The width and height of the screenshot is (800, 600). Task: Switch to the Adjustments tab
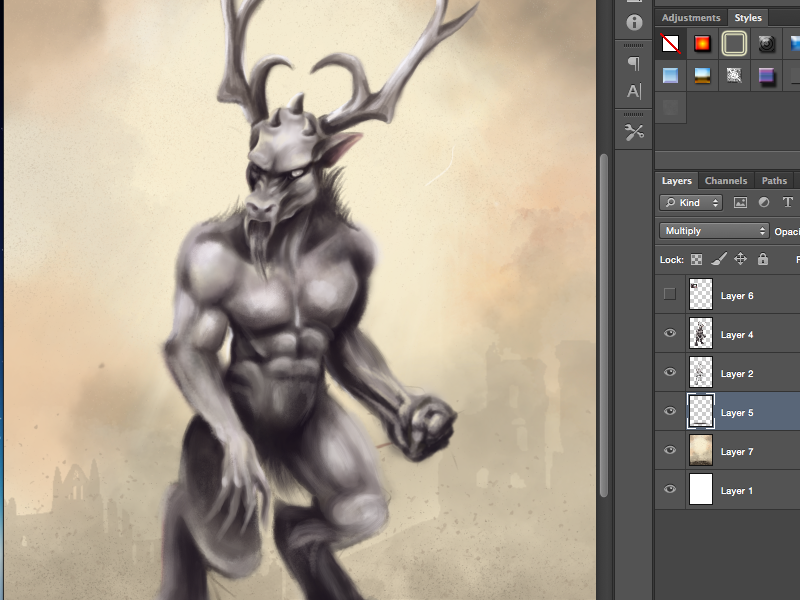[x=691, y=18]
